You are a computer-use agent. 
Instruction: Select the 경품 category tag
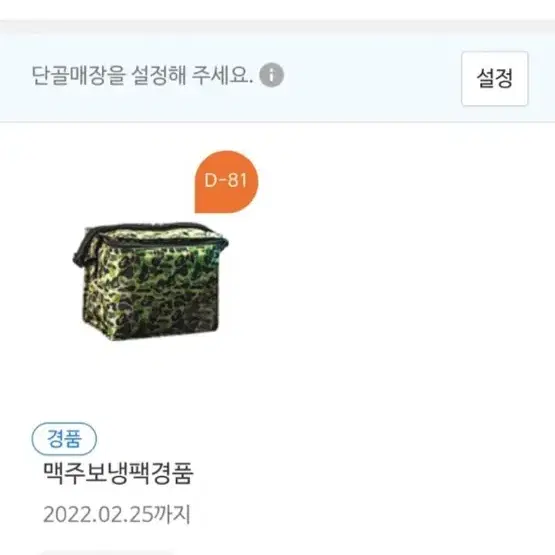pyautogui.click(x=64, y=439)
